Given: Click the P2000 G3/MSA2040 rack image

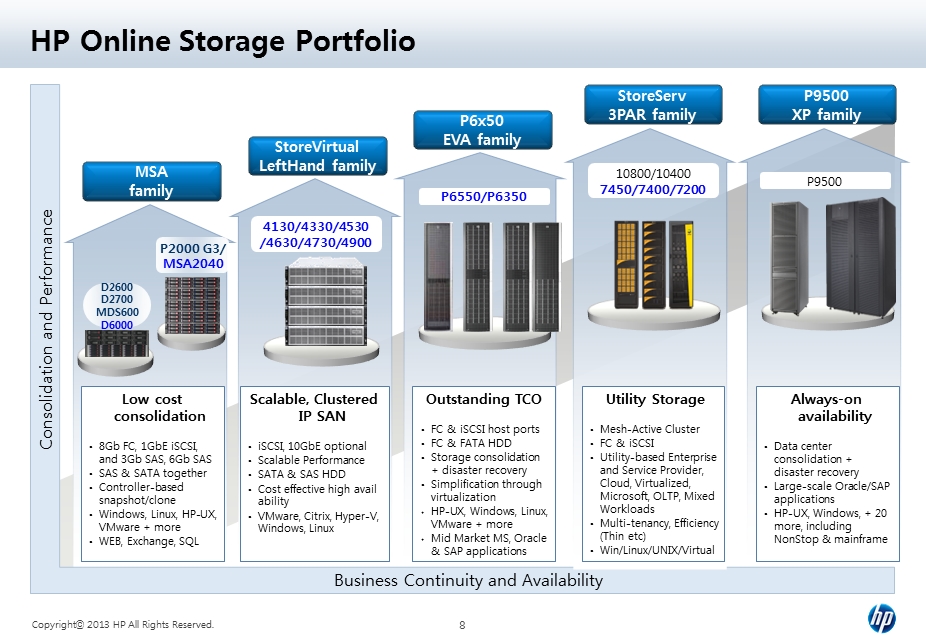Looking at the screenshot, I should click(x=193, y=305).
